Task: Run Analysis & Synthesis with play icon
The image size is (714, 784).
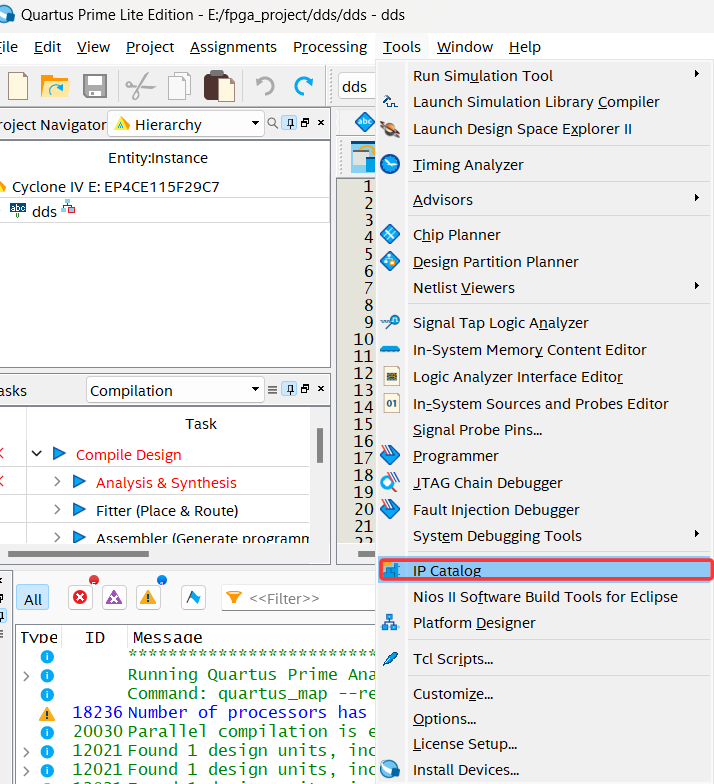Action: click(x=79, y=482)
